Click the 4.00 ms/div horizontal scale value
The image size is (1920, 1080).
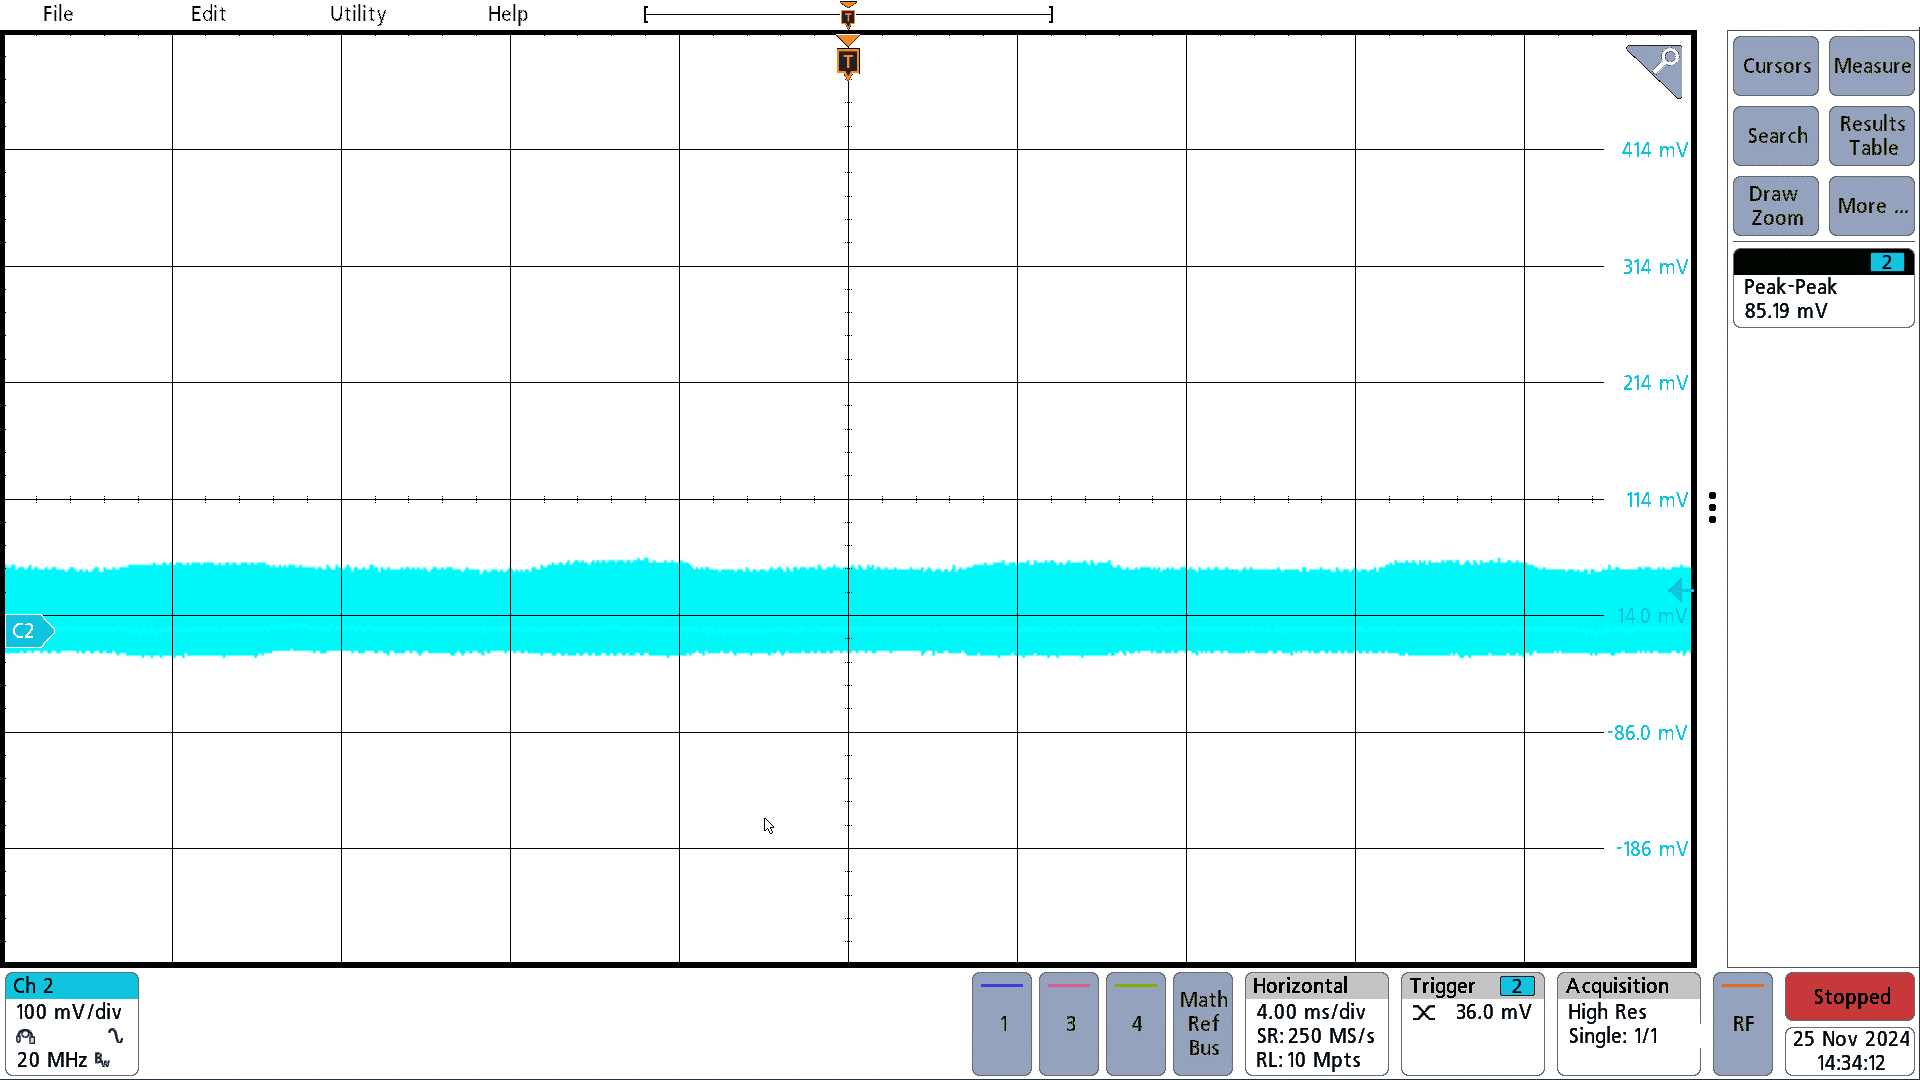(x=1310, y=1012)
